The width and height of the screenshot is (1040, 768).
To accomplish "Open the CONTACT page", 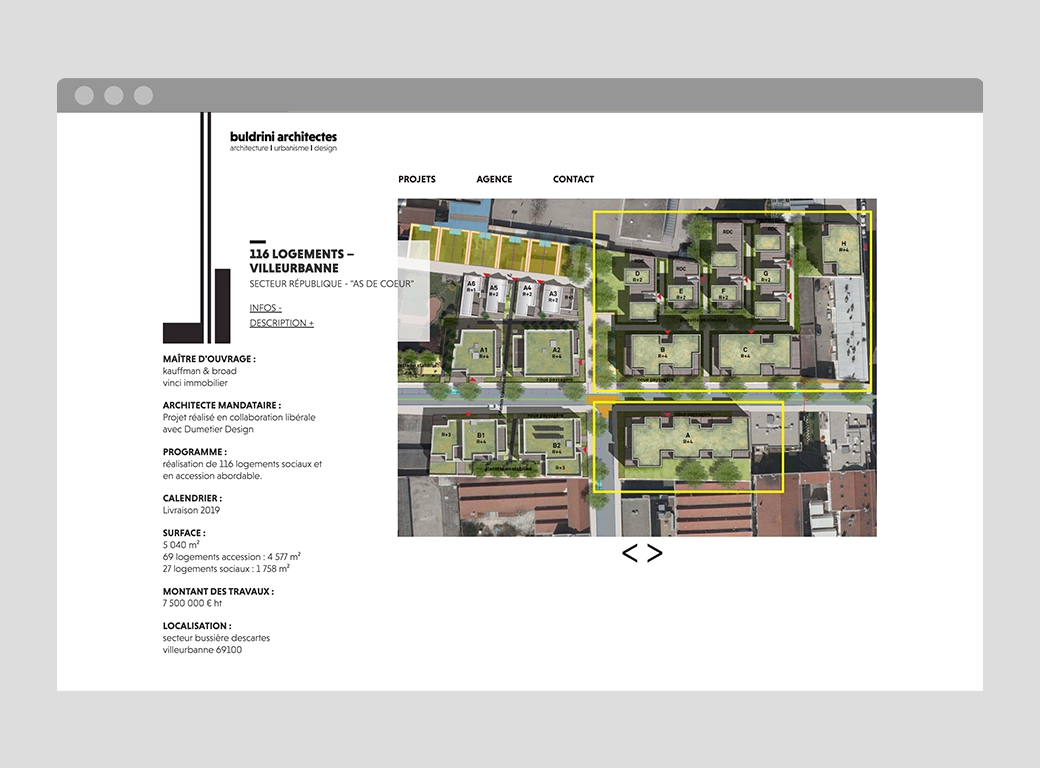I will pos(573,179).
